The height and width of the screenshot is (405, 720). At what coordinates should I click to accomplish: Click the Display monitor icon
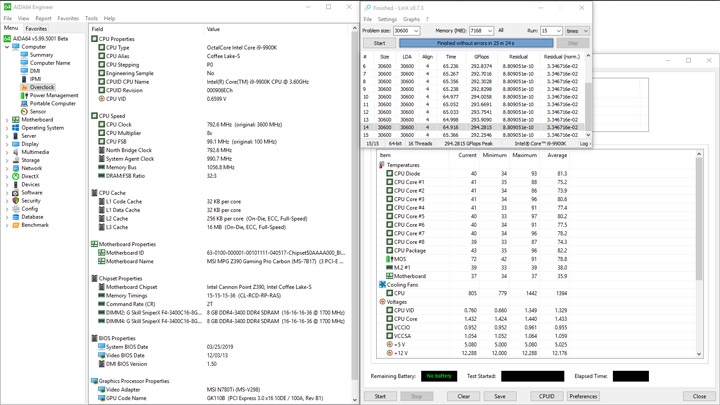(x=16, y=144)
